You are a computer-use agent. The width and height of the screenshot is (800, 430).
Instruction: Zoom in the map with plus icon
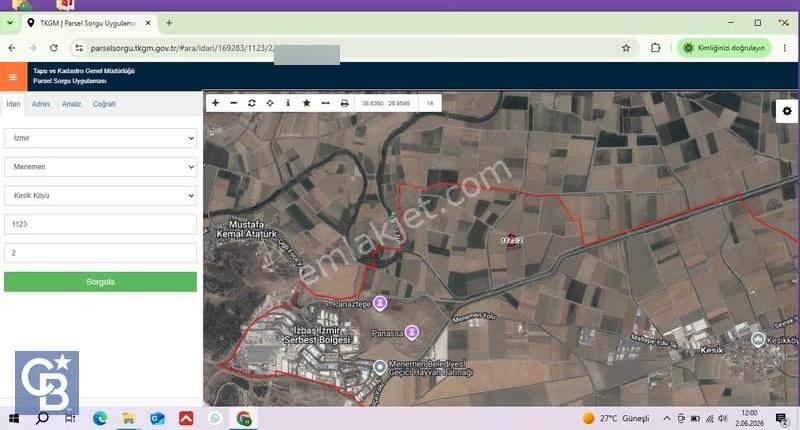pyautogui.click(x=215, y=103)
